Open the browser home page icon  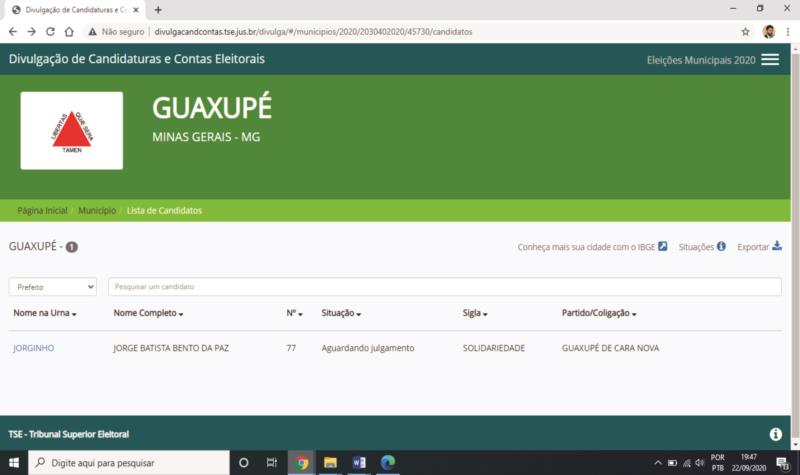69,32
